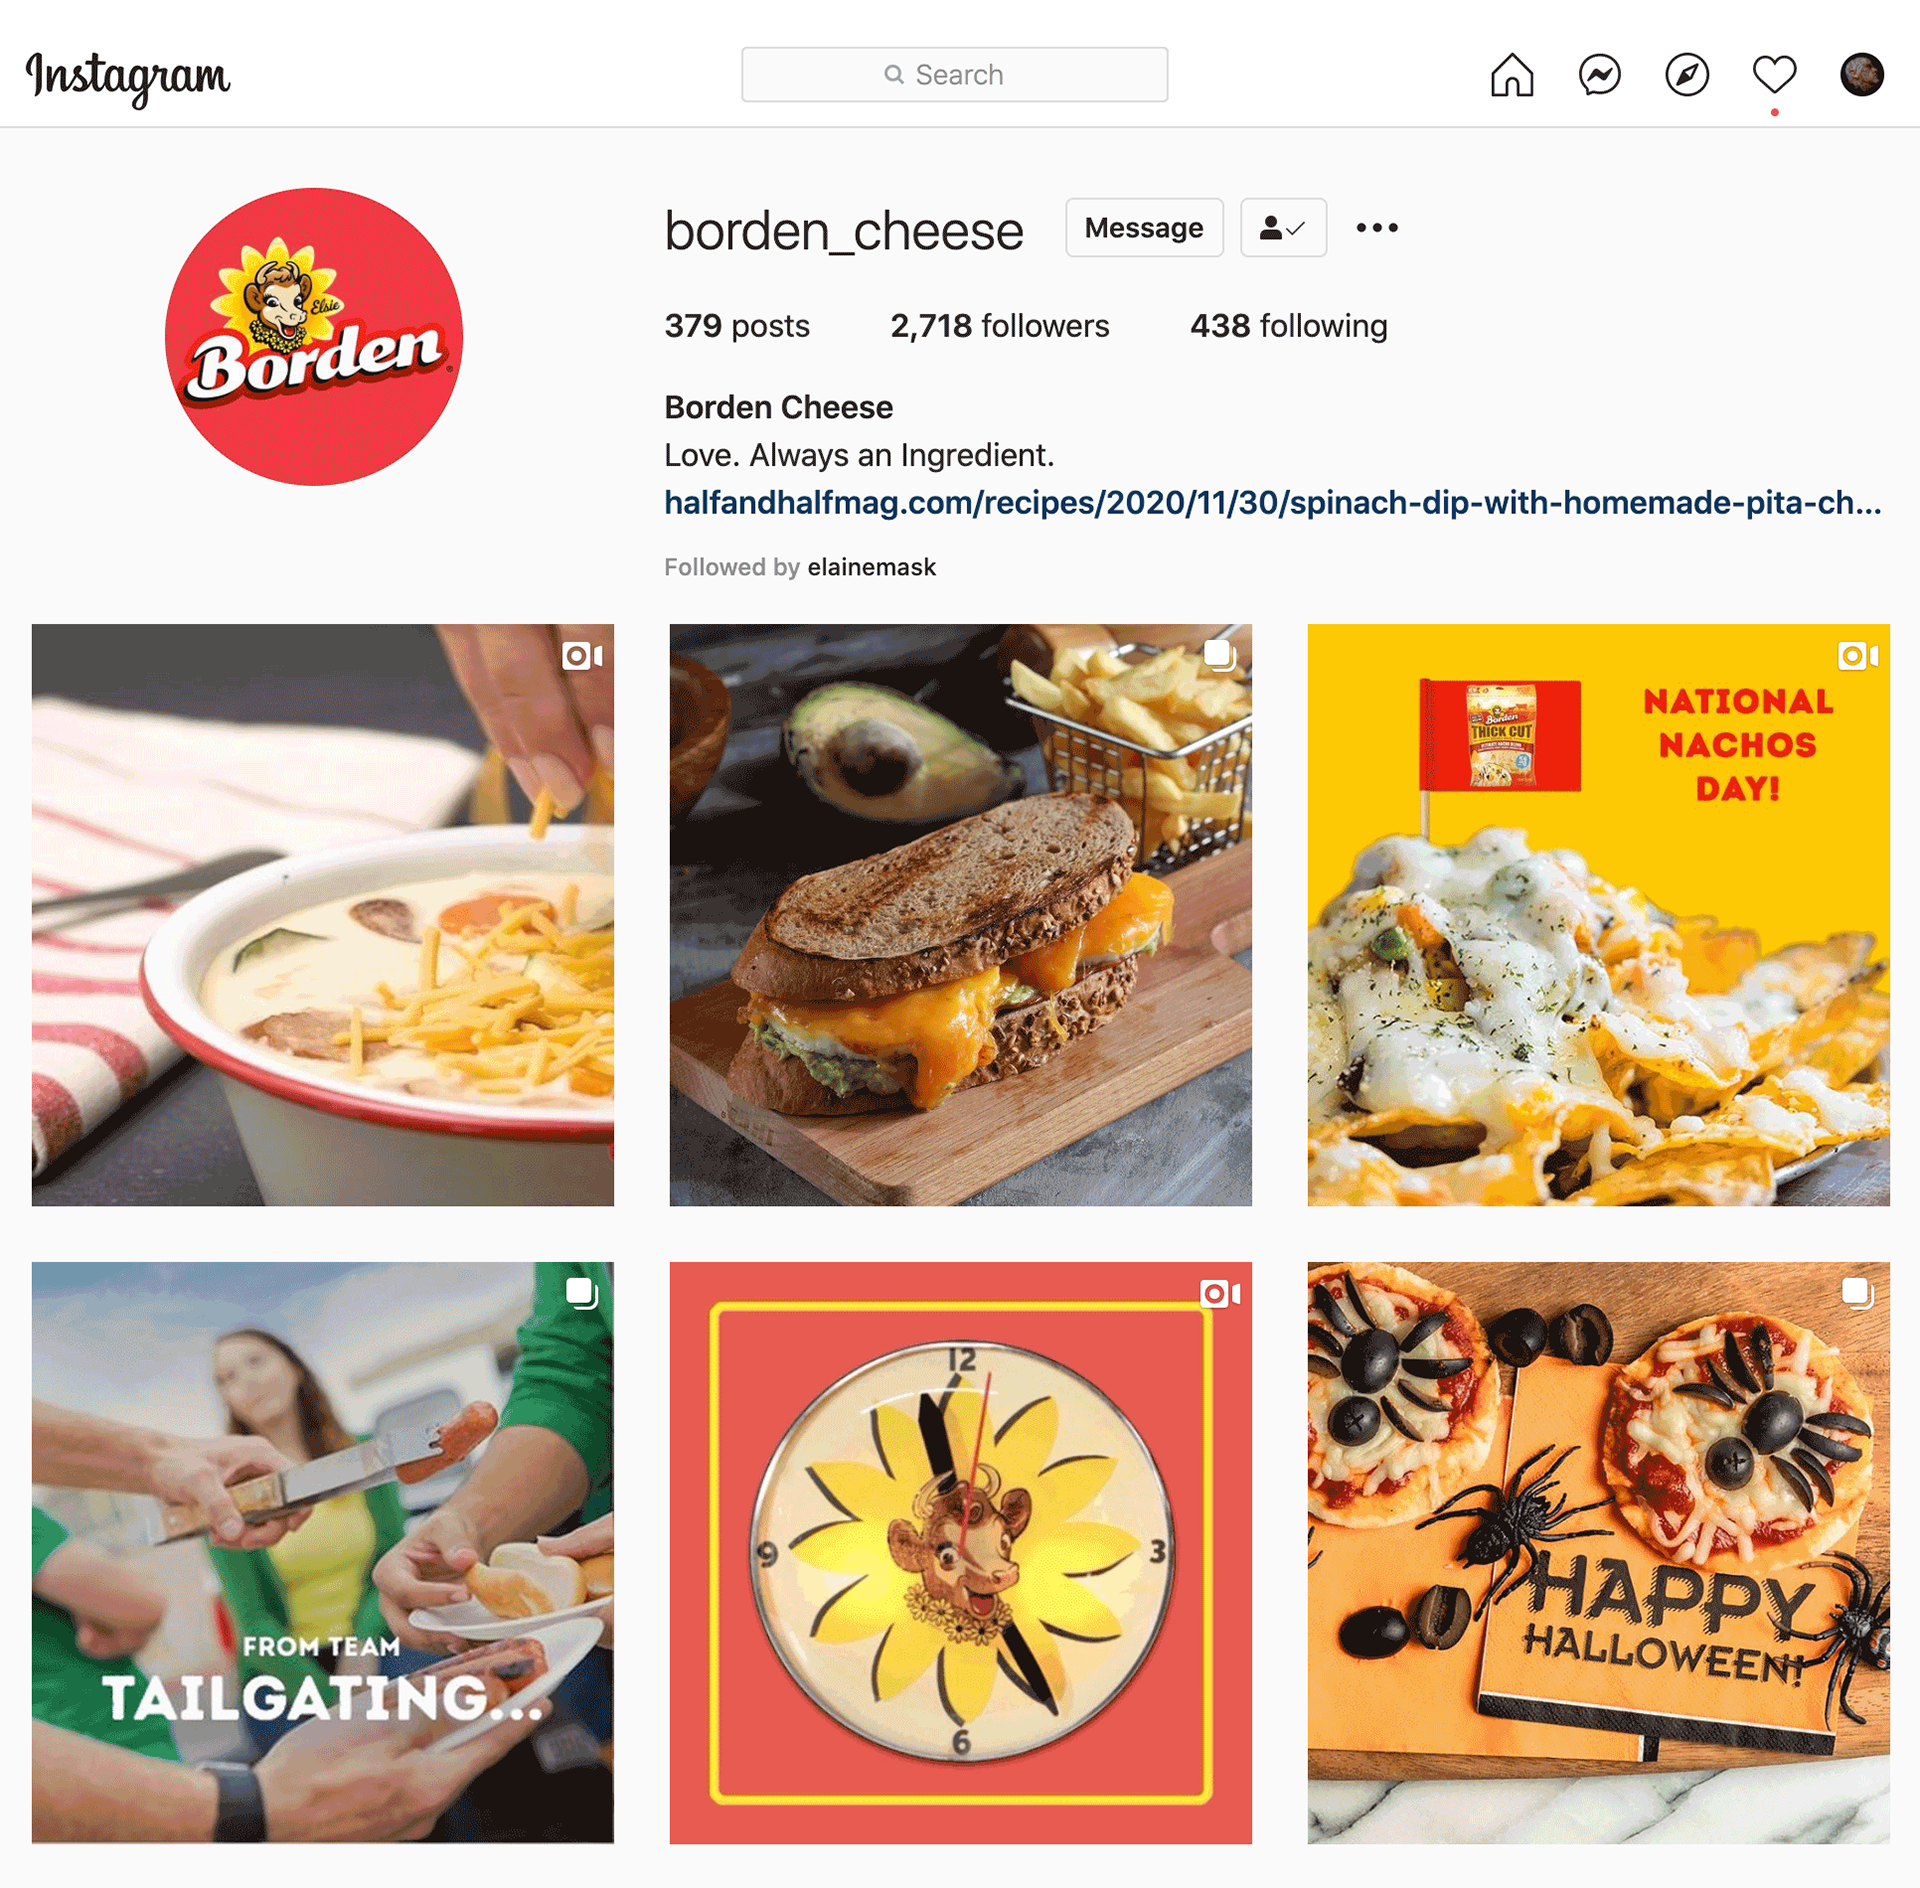Click the Instagram wordmark logo
The height and width of the screenshot is (1888, 1920).
[x=128, y=78]
